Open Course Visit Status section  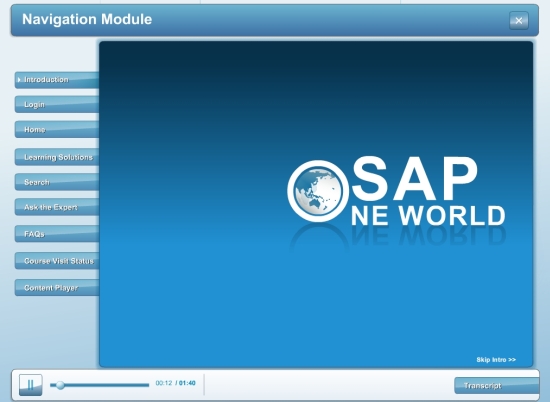pyautogui.click(x=57, y=261)
